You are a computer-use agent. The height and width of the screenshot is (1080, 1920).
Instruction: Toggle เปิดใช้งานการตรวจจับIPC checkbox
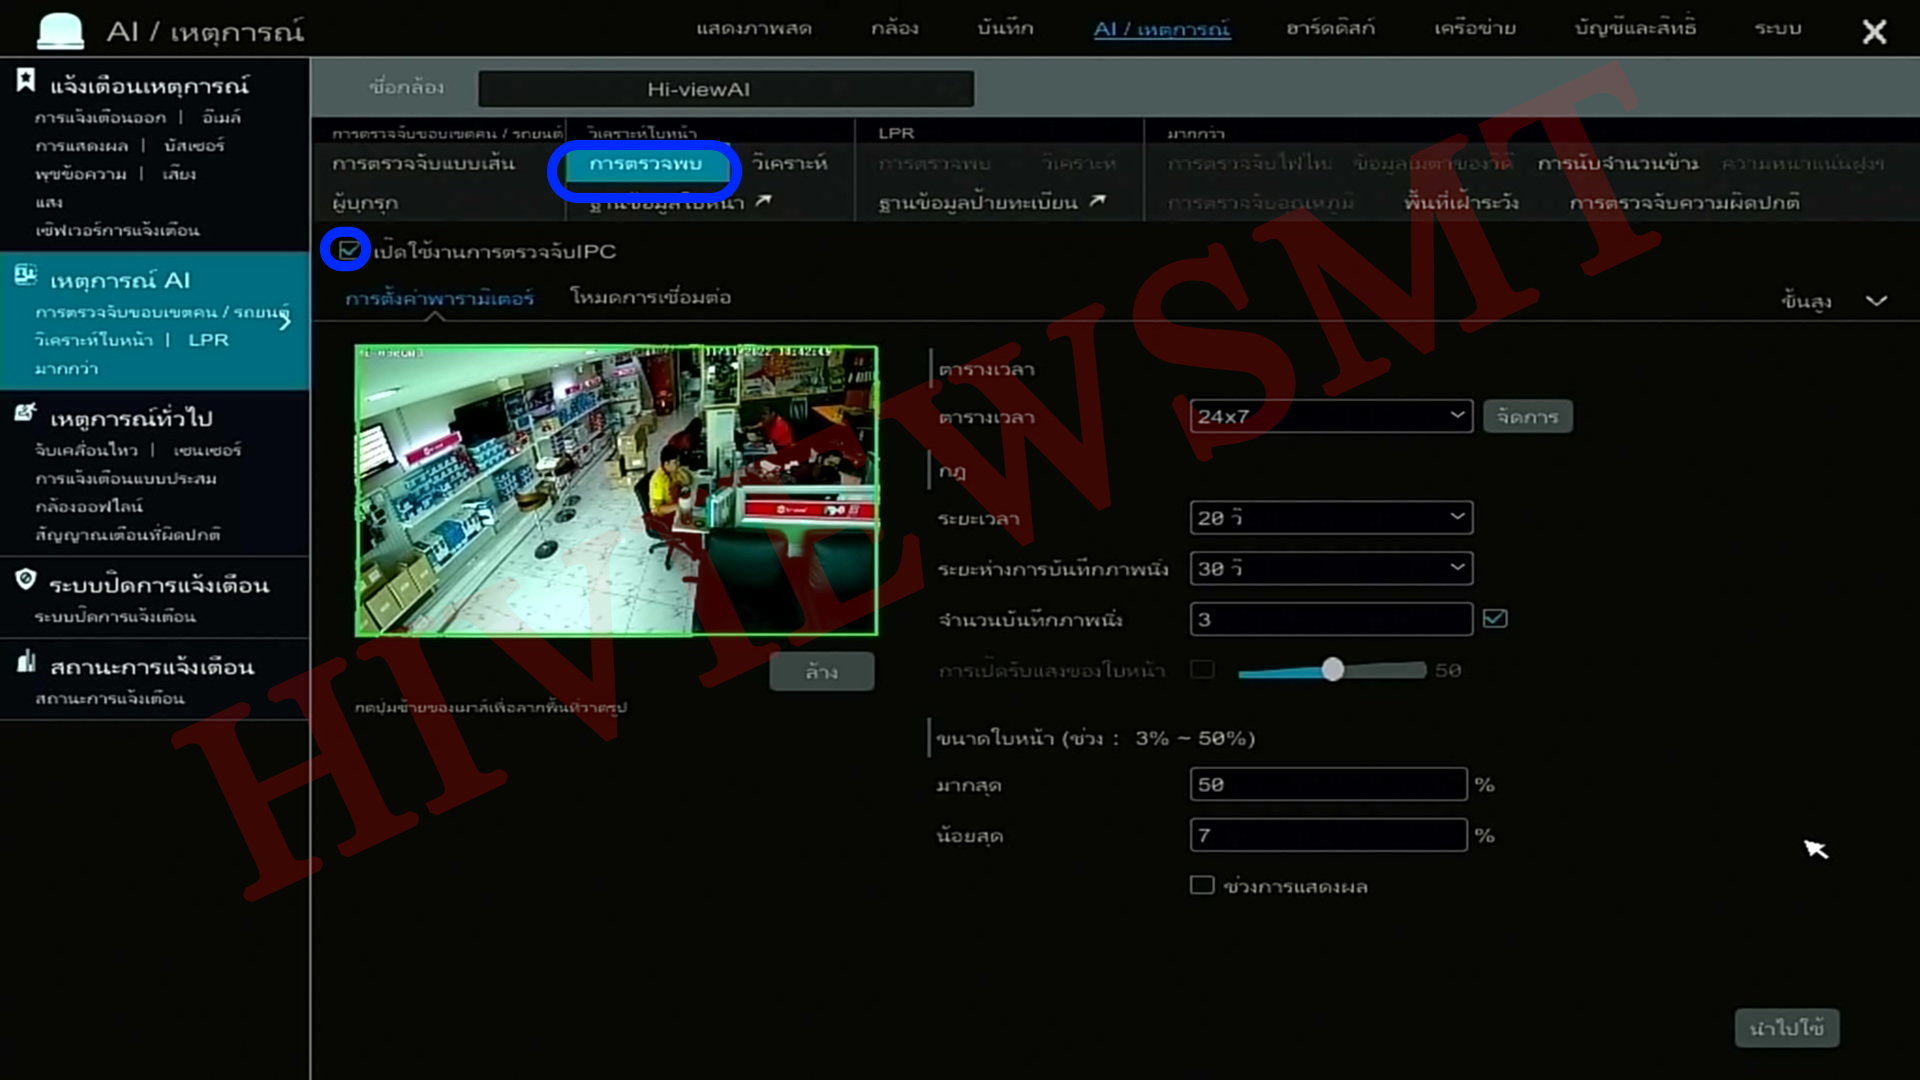pyautogui.click(x=348, y=250)
